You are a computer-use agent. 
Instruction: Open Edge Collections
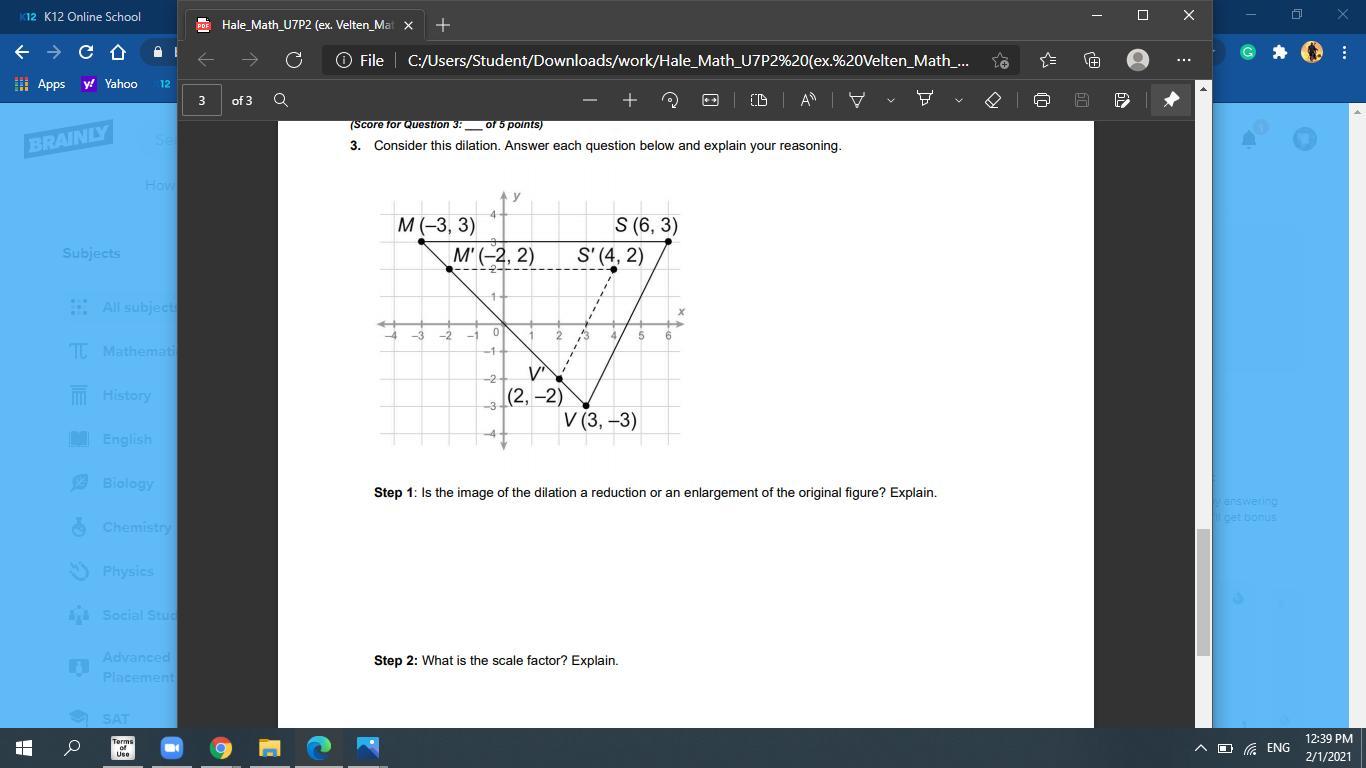coord(1092,60)
